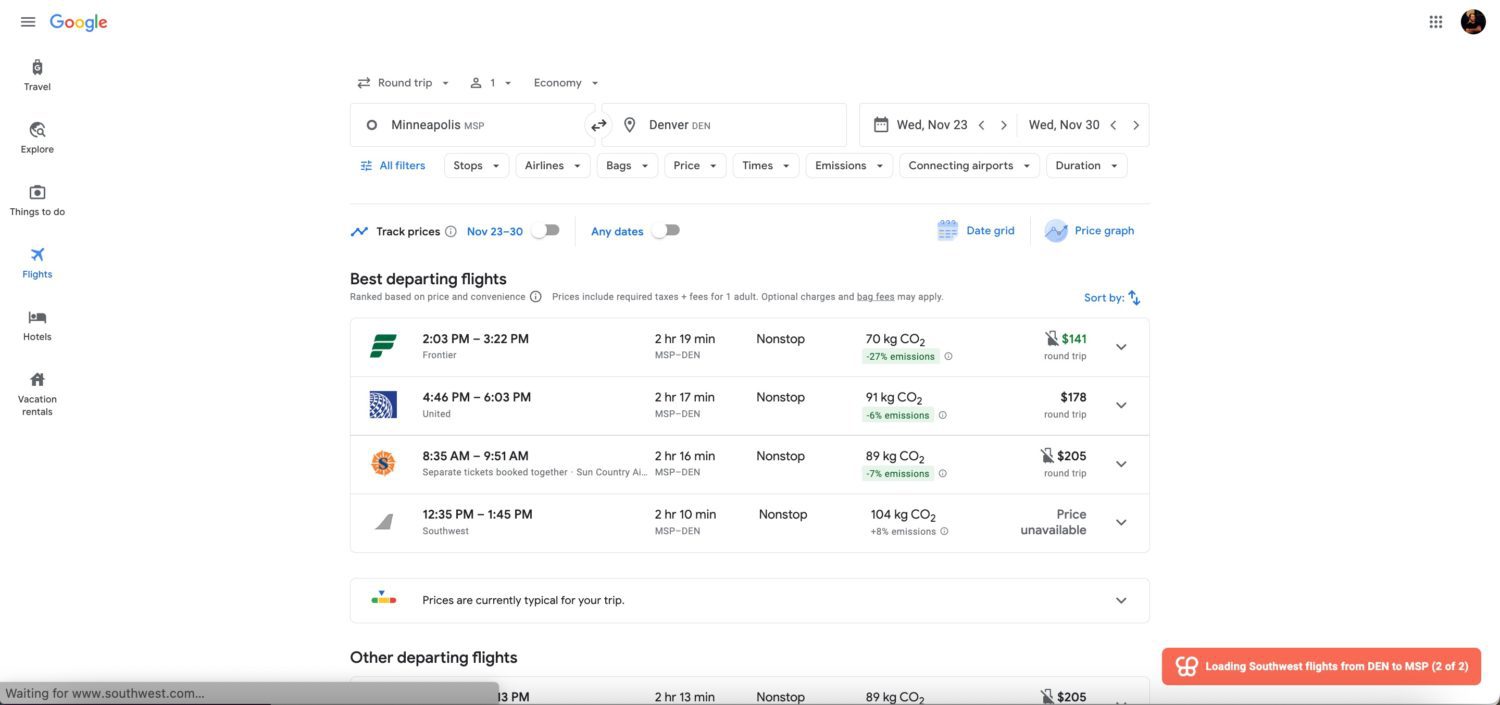Open the Google apps grid

[1436, 22]
